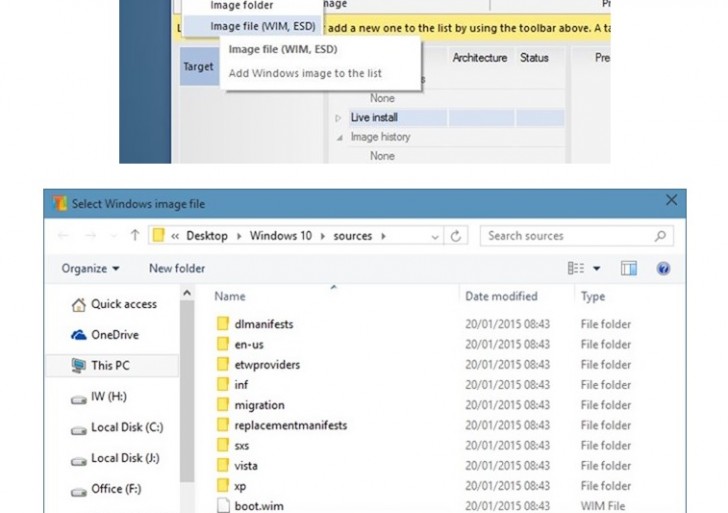728x513 pixels.
Task: Sort files by Date modified column
Action: [x=500, y=296]
